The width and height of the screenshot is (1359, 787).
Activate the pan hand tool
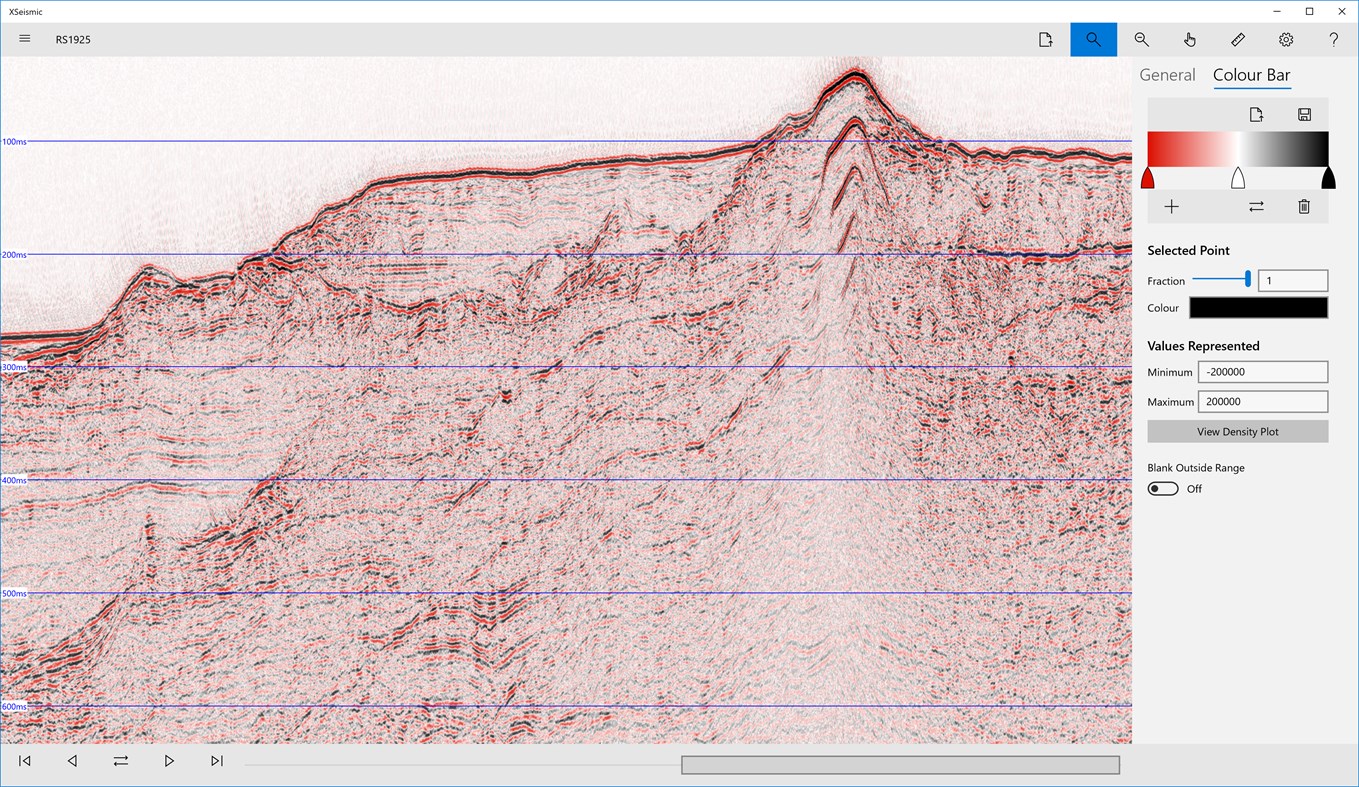(x=1189, y=39)
